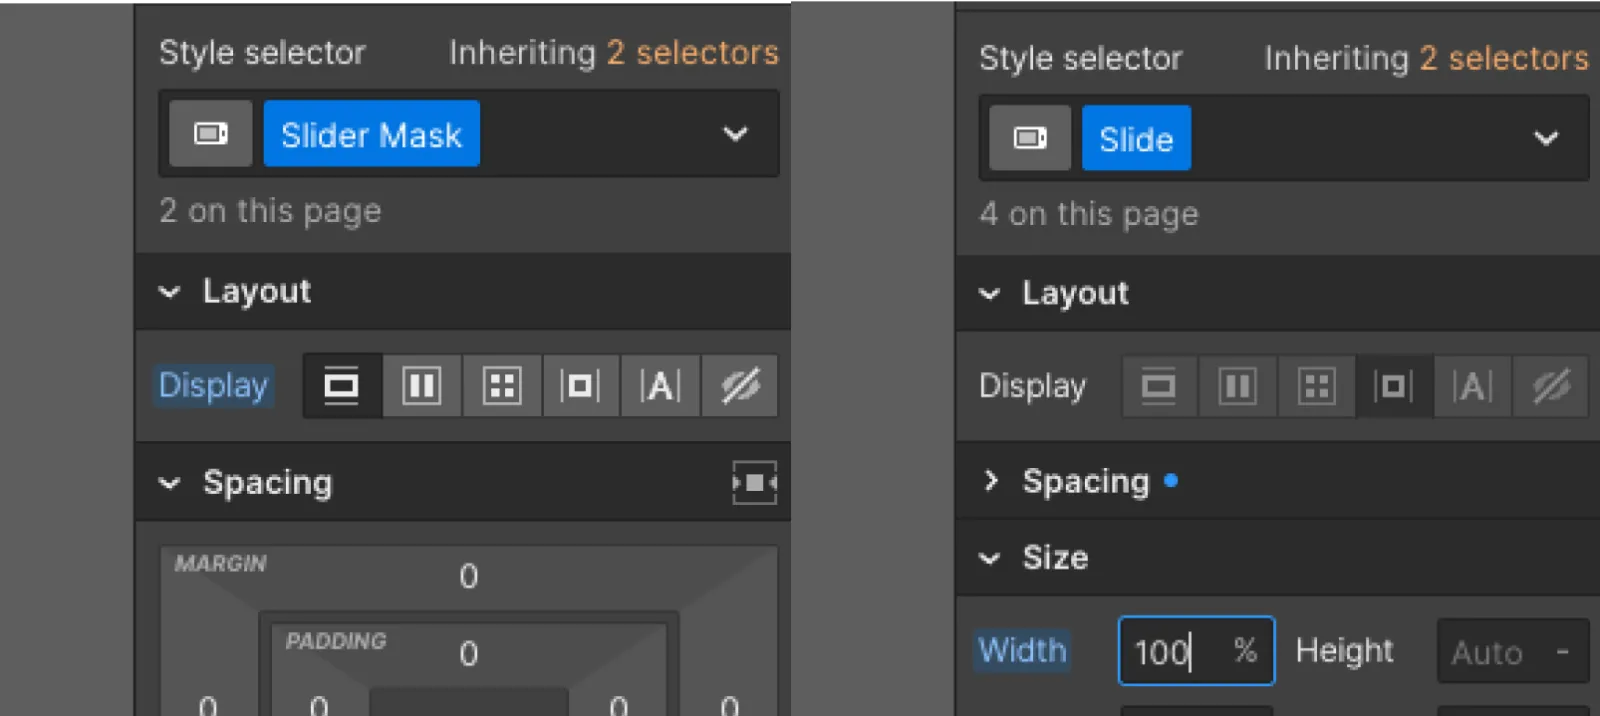Open inherited 2 selectors in Slide panel
This screenshot has height=716, width=1600.
[1504, 58]
